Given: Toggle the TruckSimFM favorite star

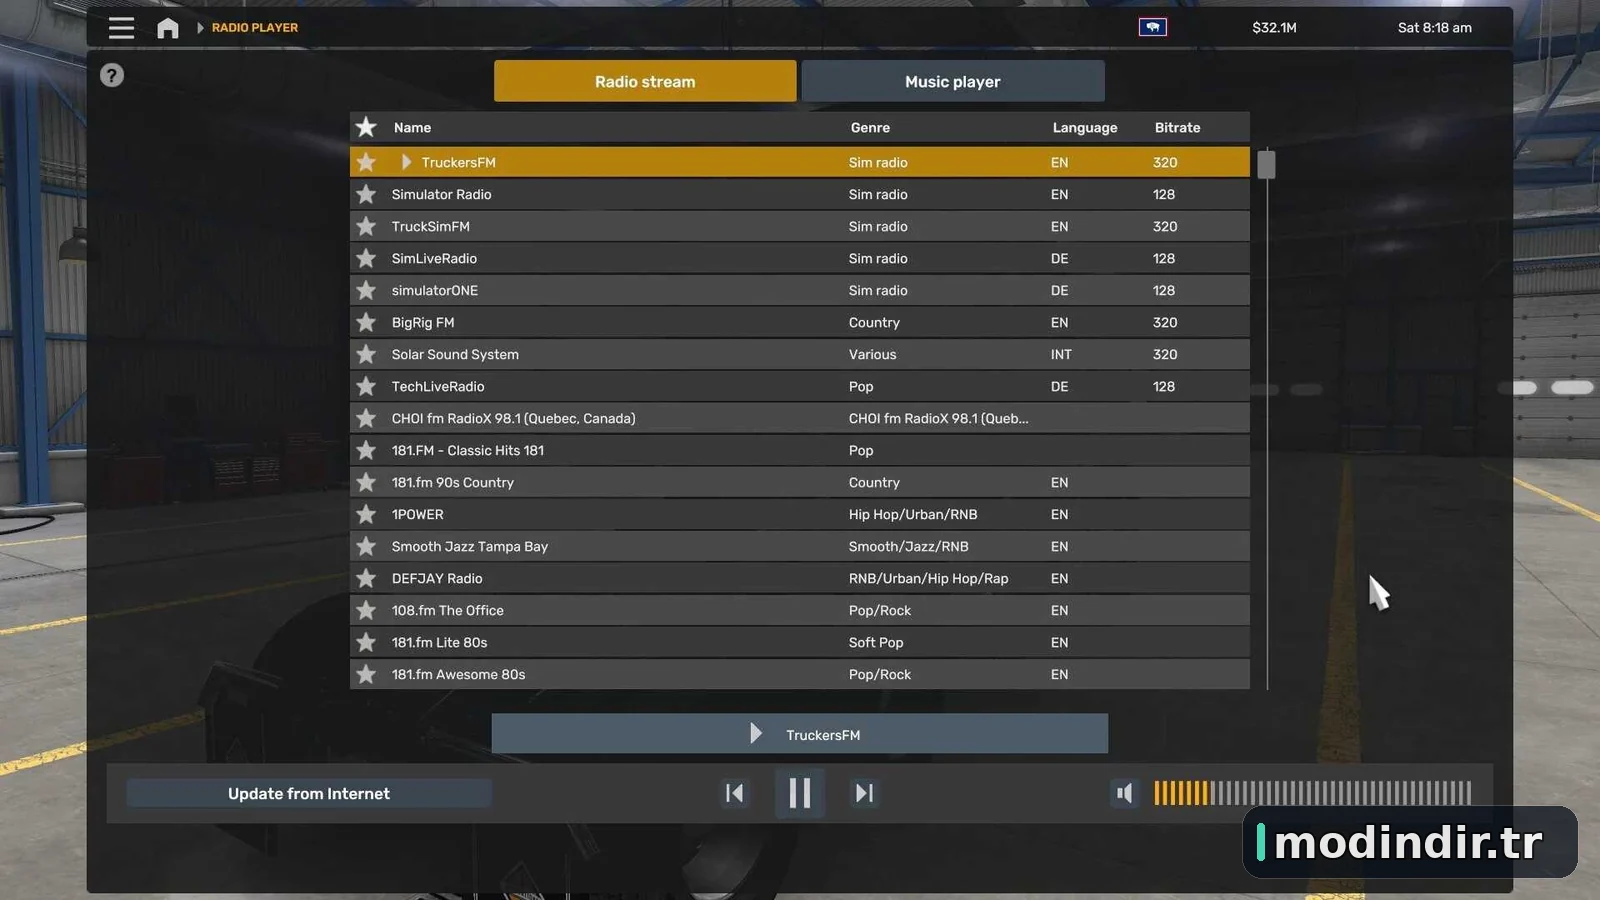Looking at the screenshot, I should point(366,226).
